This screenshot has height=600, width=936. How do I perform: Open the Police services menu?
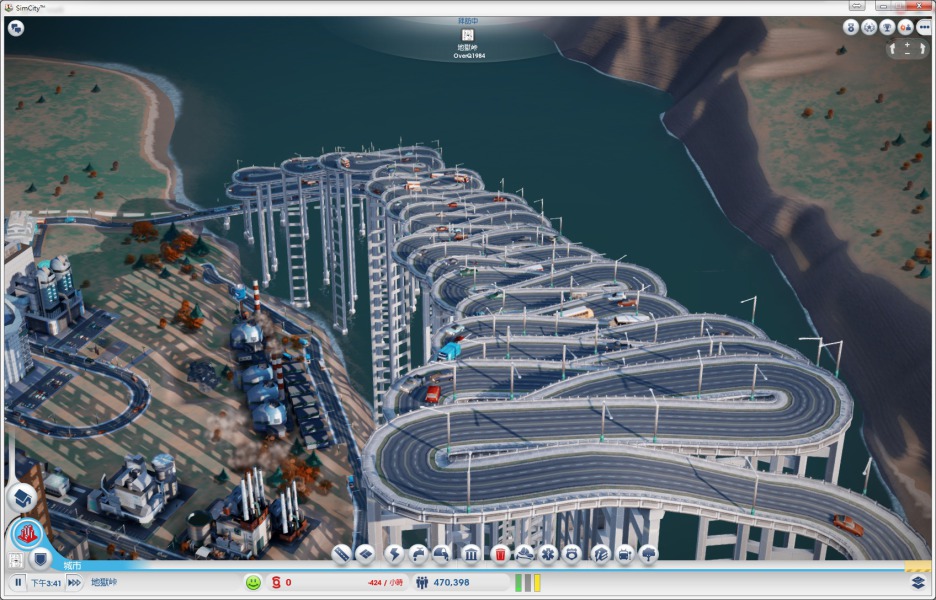coord(572,553)
